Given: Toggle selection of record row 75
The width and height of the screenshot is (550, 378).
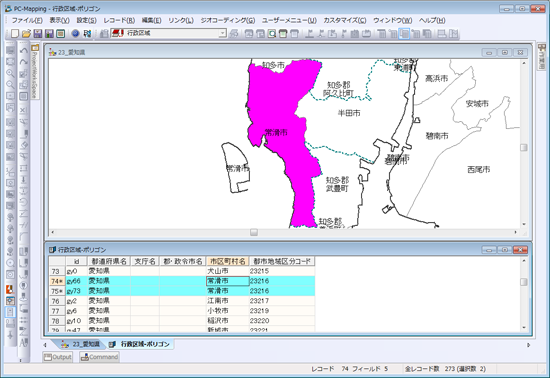Looking at the screenshot, I should coord(57,291).
